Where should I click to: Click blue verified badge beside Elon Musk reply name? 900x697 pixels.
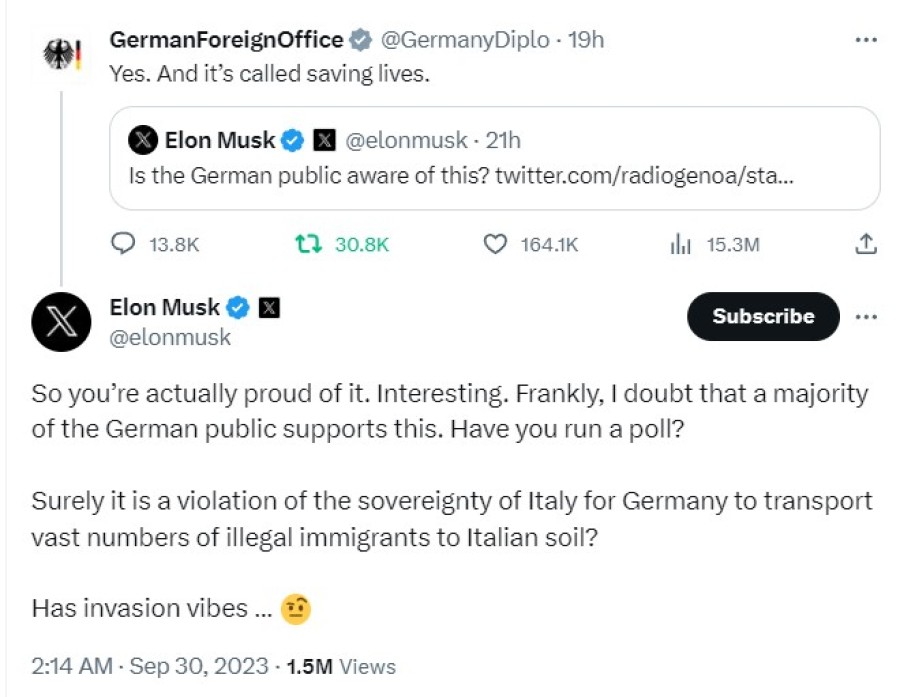pyautogui.click(x=240, y=307)
